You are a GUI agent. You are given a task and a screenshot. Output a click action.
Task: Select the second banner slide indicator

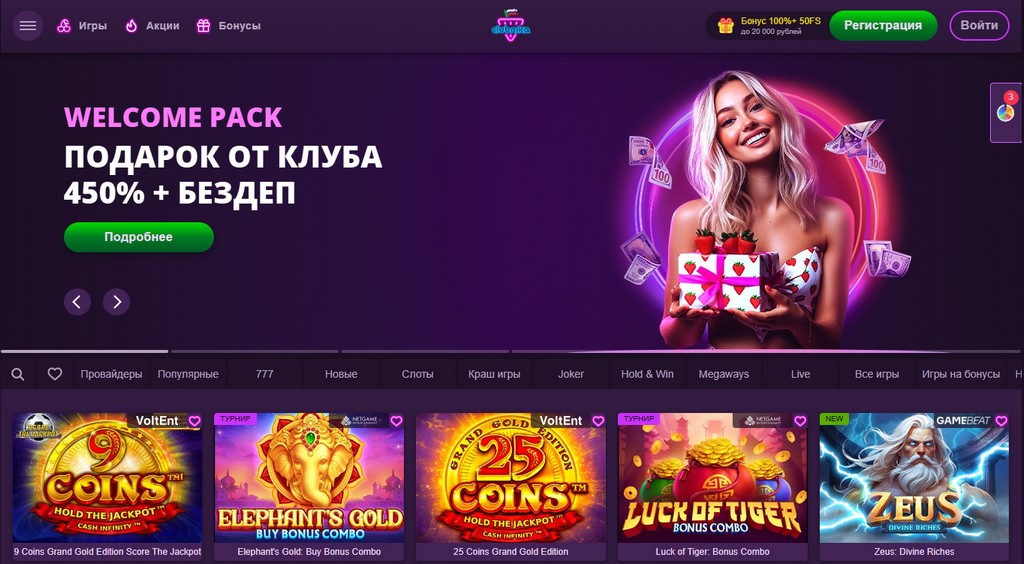(255, 351)
